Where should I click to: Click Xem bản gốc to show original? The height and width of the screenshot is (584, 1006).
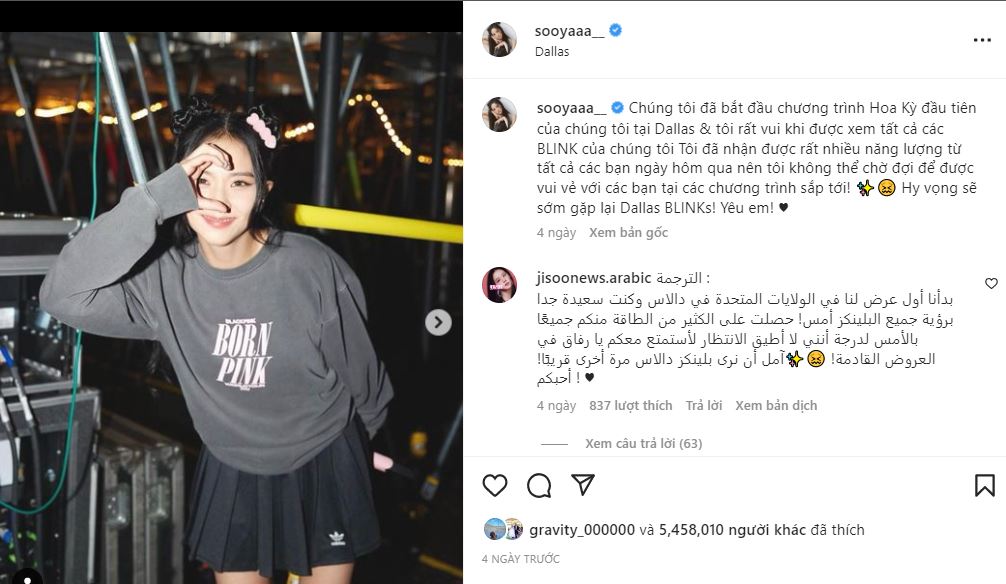(628, 232)
